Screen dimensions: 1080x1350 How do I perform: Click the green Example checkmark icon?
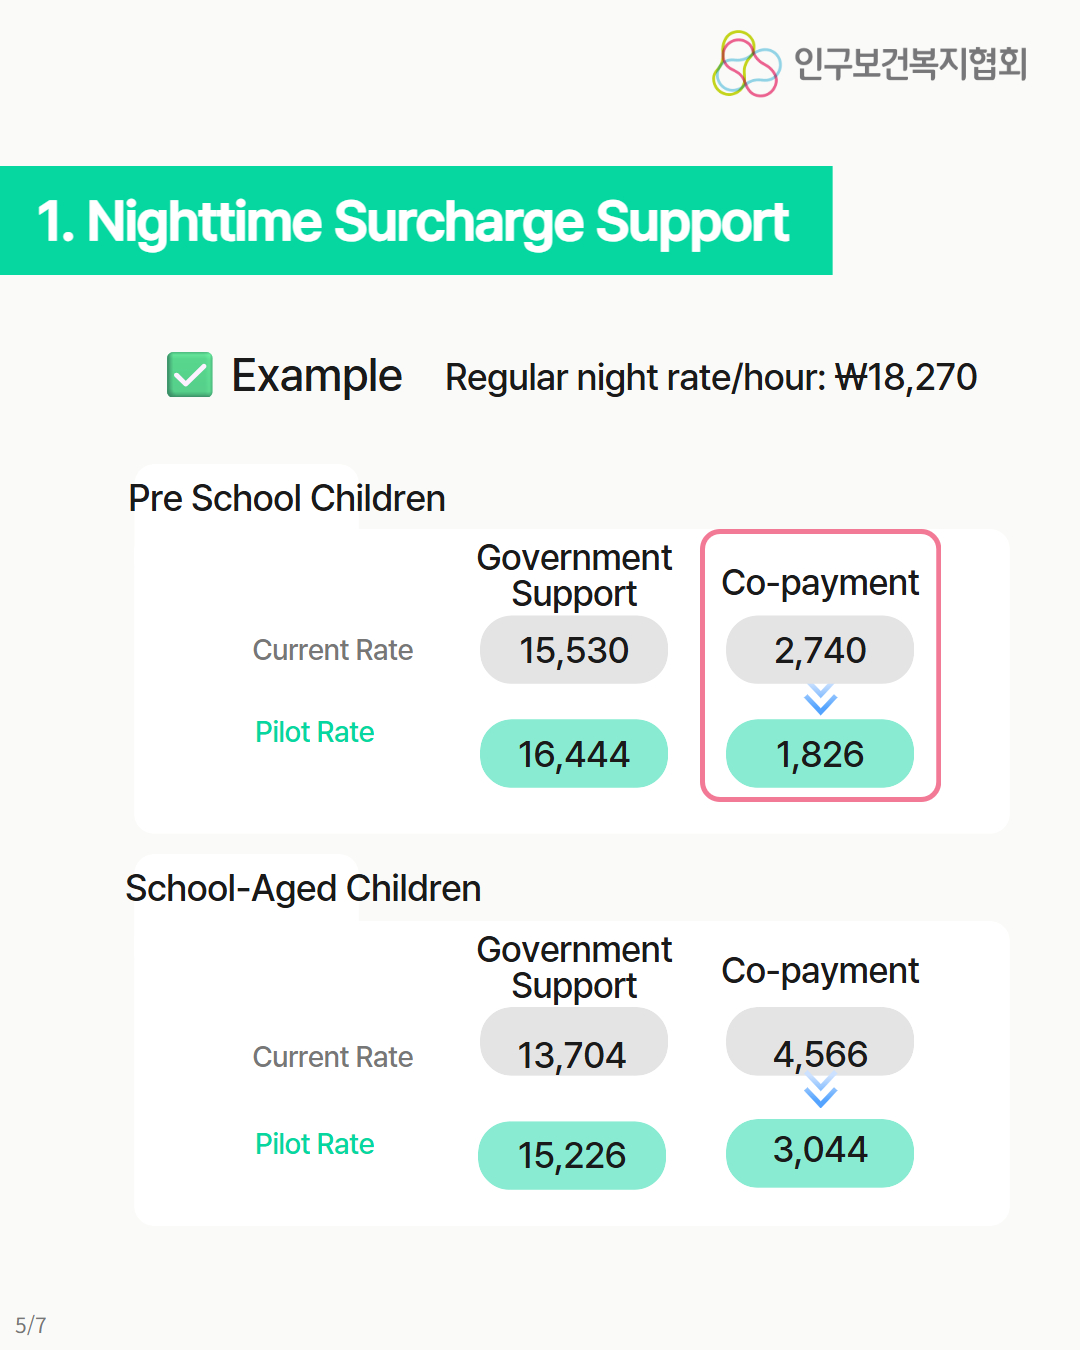(190, 375)
